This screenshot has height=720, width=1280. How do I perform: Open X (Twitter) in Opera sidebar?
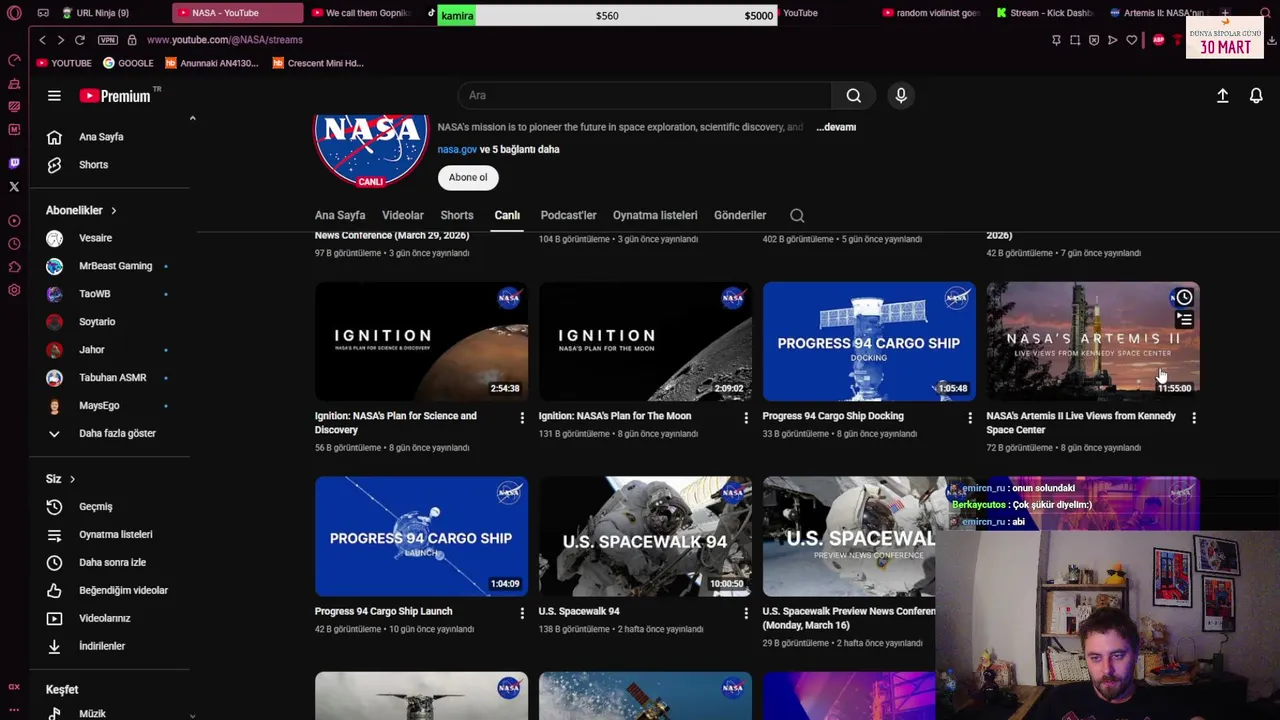click(14, 186)
